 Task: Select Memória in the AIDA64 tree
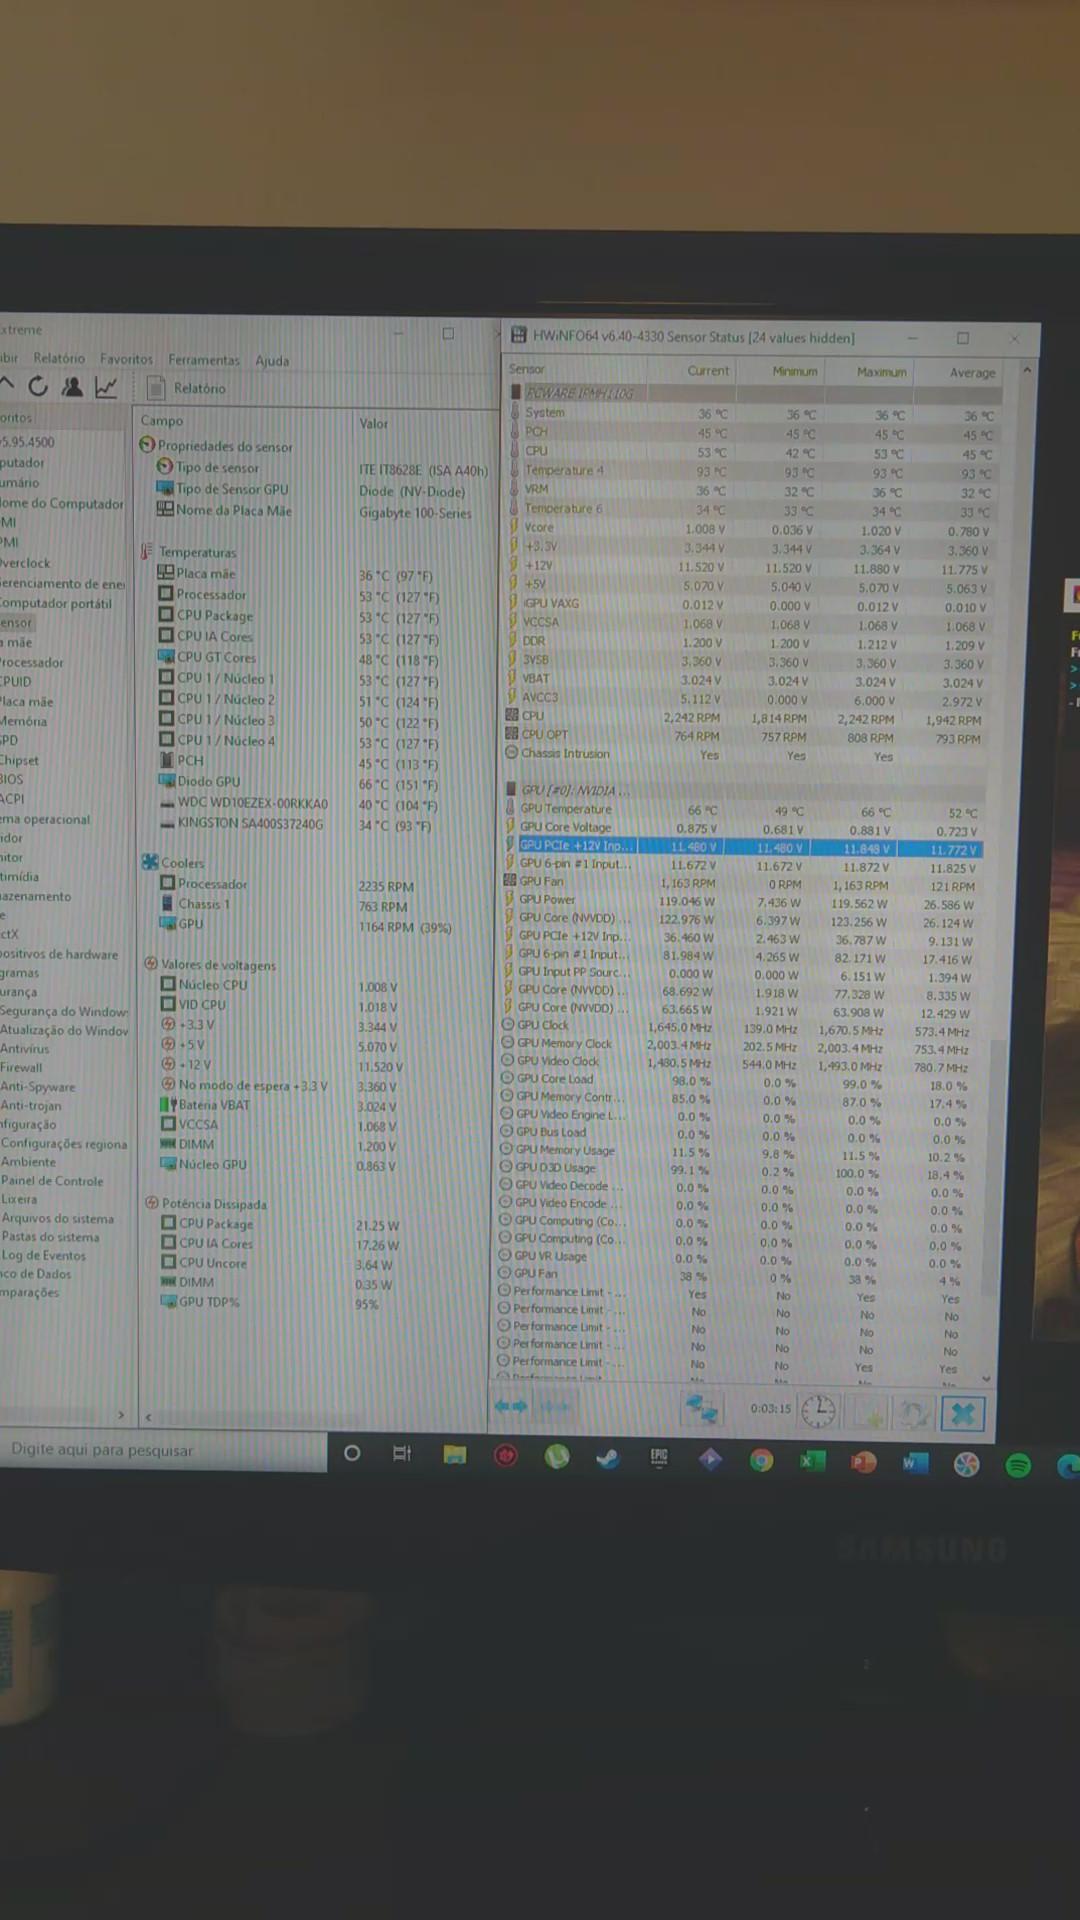(23, 721)
